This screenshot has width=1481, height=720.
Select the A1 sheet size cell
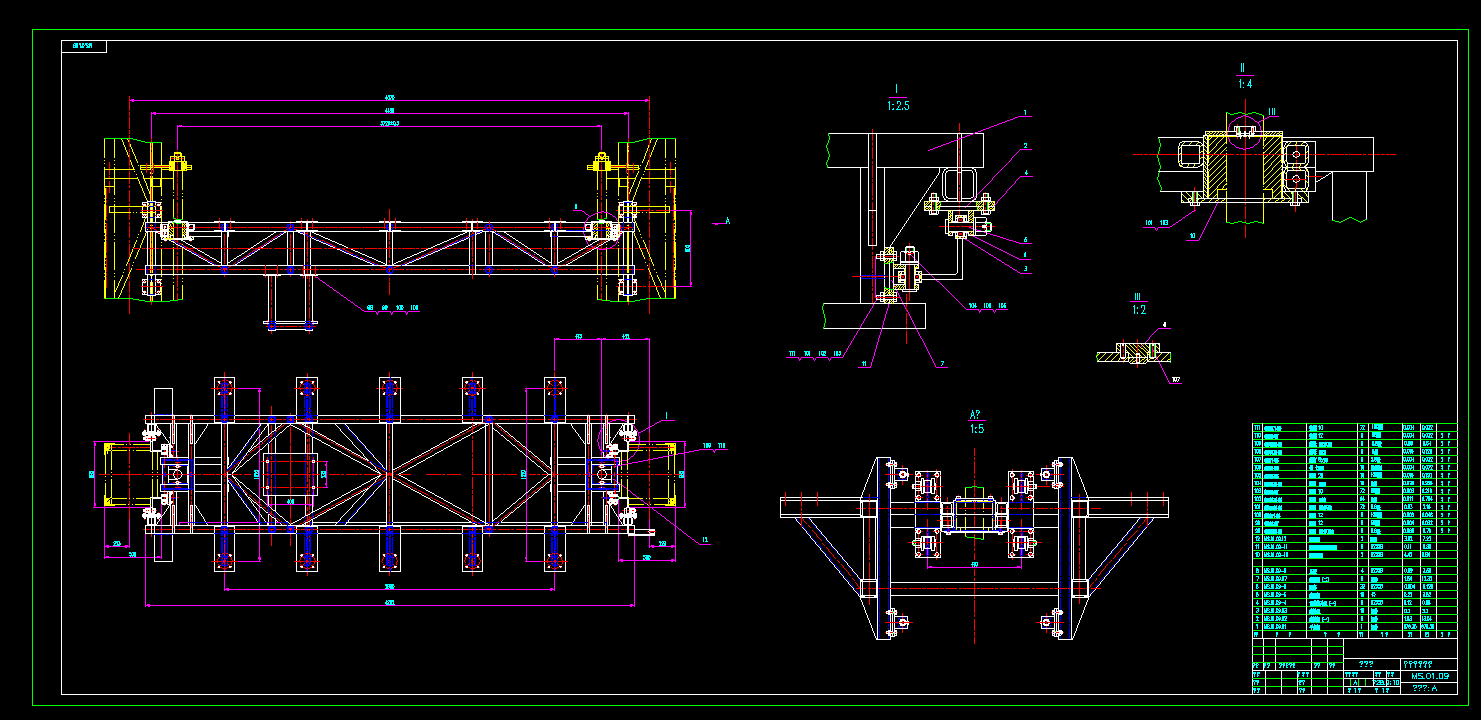[1354, 683]
